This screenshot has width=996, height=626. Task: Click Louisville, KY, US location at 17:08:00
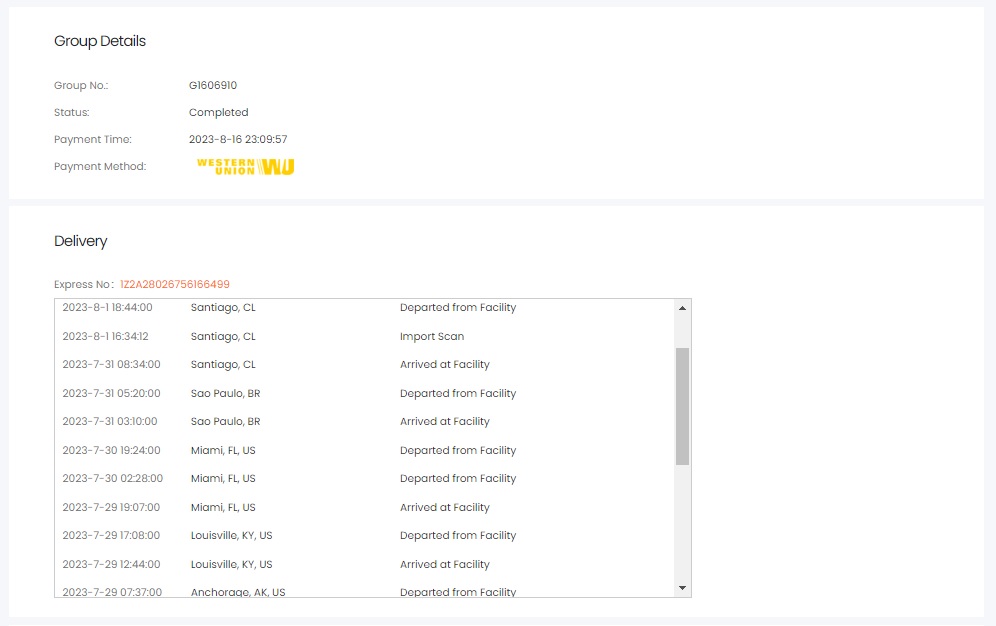click(x=231, y=536)
